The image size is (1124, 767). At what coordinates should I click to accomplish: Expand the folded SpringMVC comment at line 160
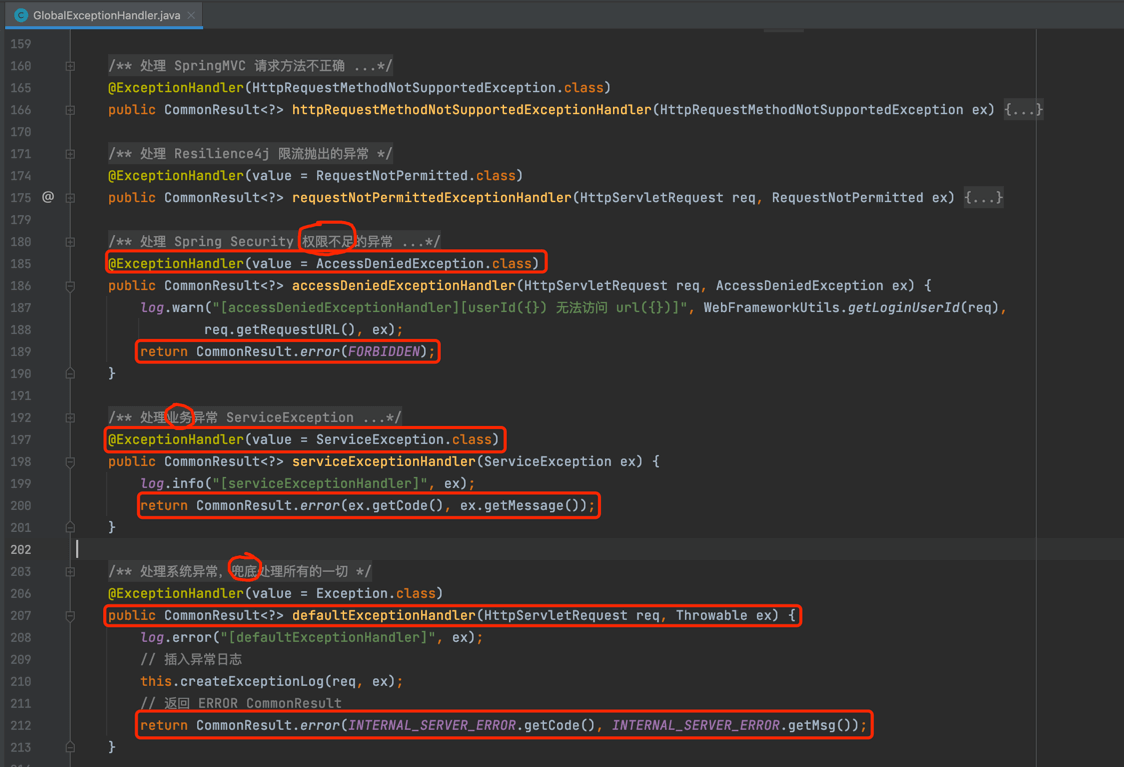(x=68, y=65)
